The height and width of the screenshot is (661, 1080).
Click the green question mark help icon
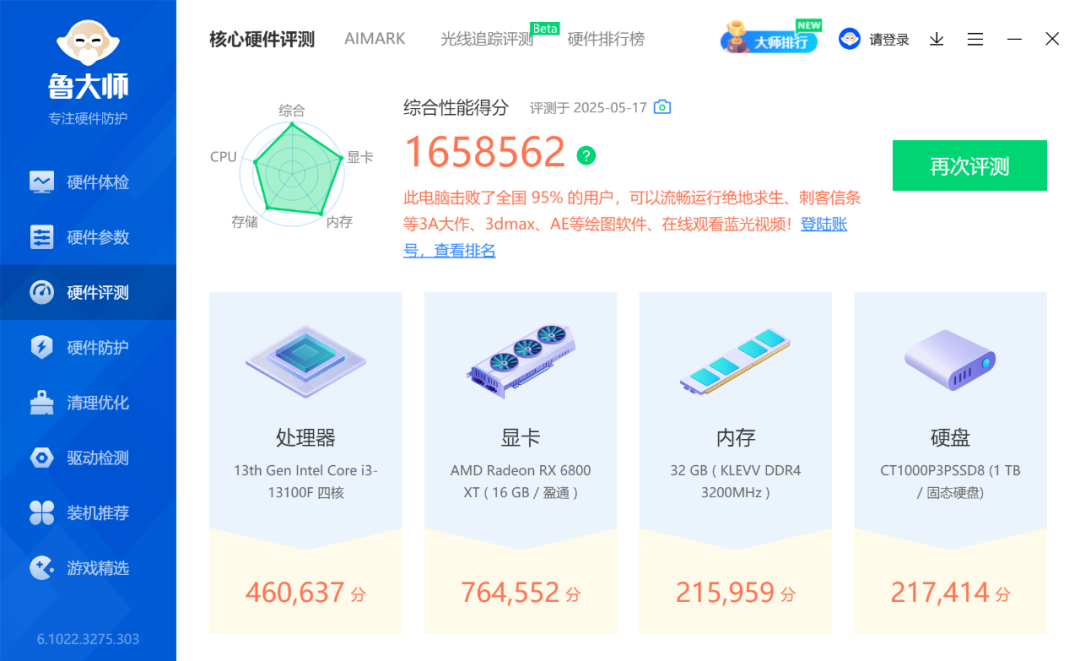click(x=586, y=156)
